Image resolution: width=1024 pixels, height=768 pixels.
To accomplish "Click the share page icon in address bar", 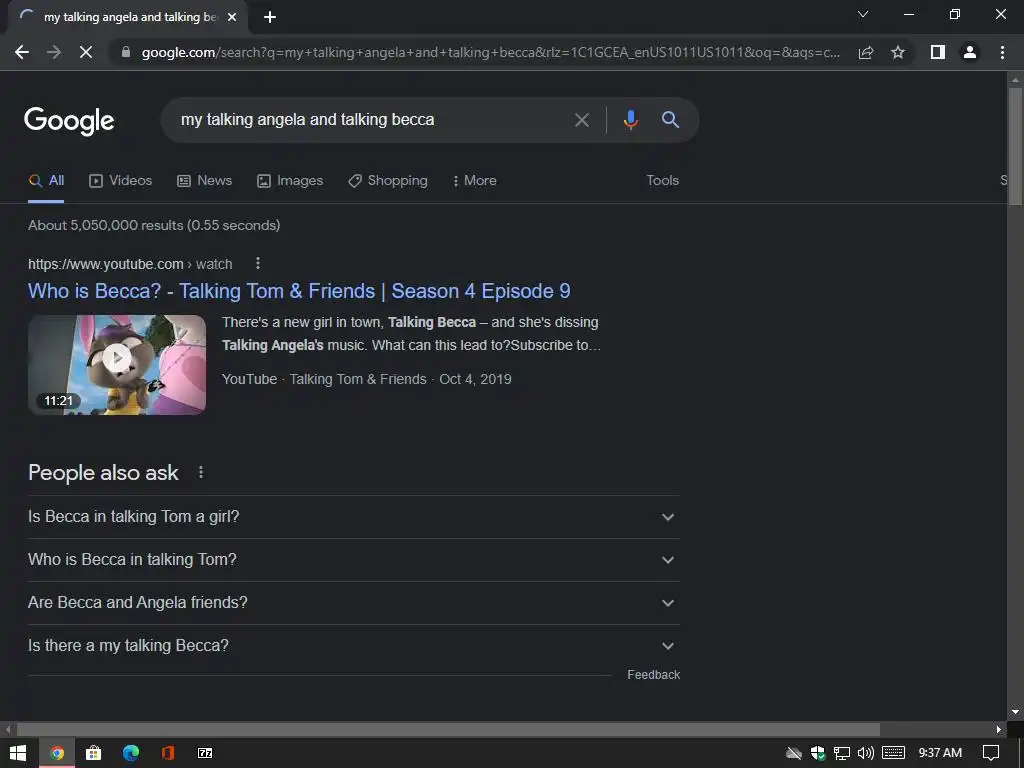I will [866, 52].
